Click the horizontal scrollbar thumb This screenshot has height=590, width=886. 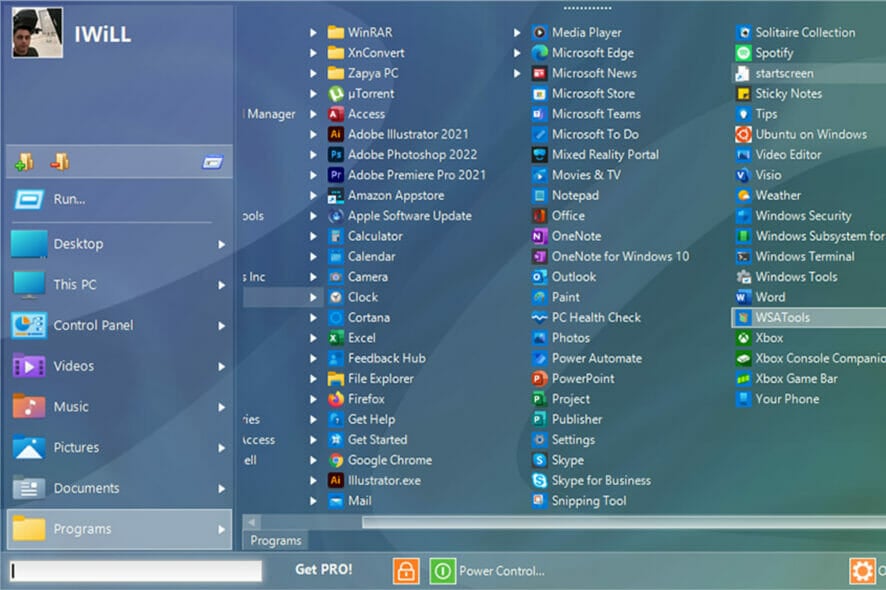(x=624, y=522)
